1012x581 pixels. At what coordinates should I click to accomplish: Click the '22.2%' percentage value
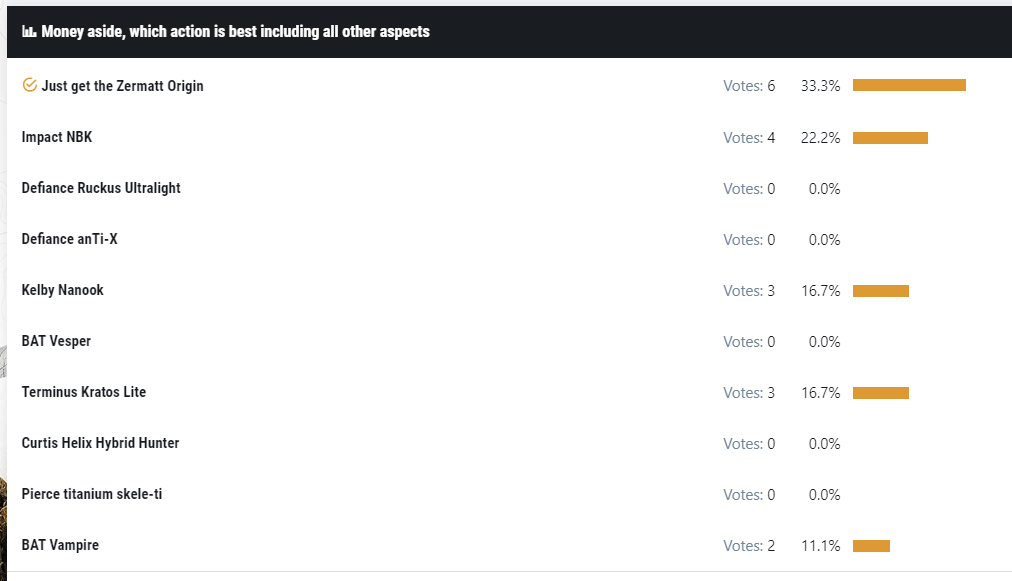(x=820, y=138)
